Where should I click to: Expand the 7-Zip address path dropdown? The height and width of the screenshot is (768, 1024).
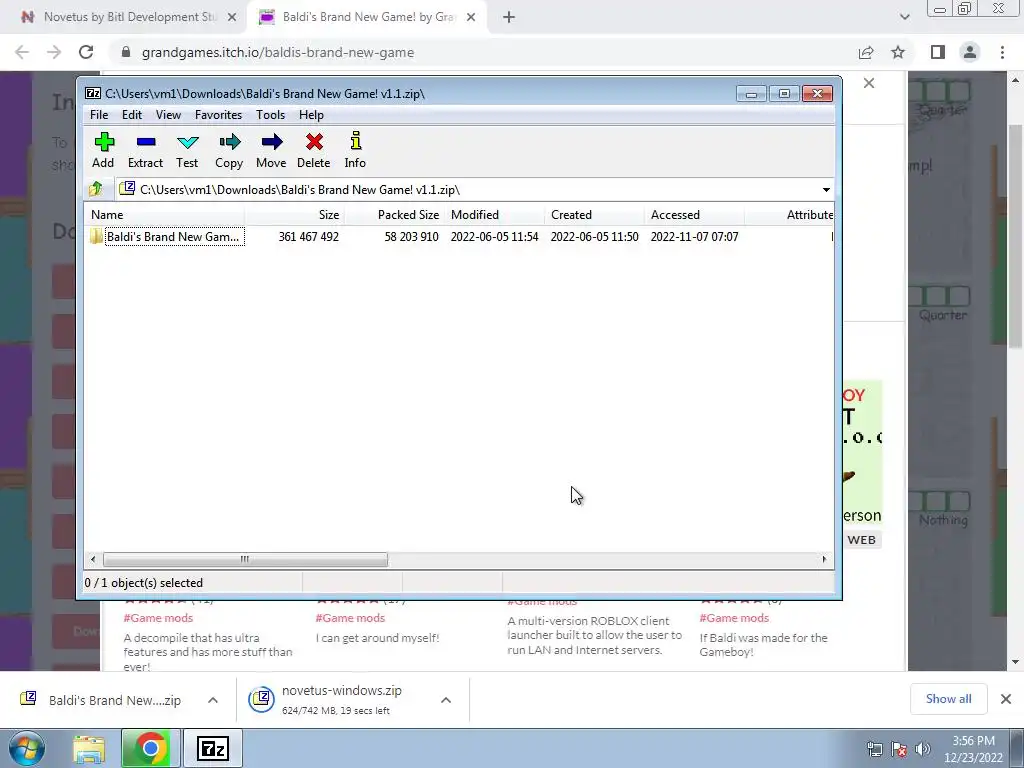click(x=826, y=189)
